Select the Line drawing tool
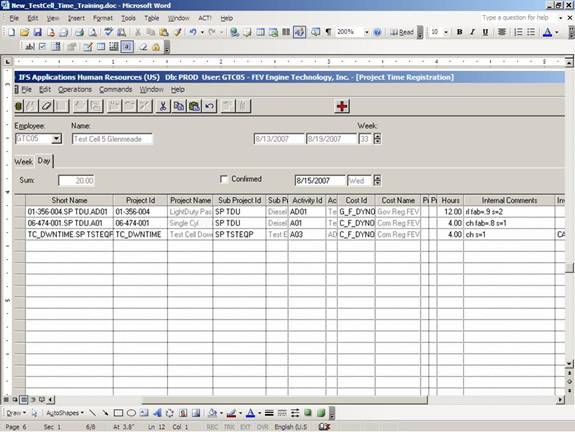Screen dimensions: 575x432 [92, 413]
